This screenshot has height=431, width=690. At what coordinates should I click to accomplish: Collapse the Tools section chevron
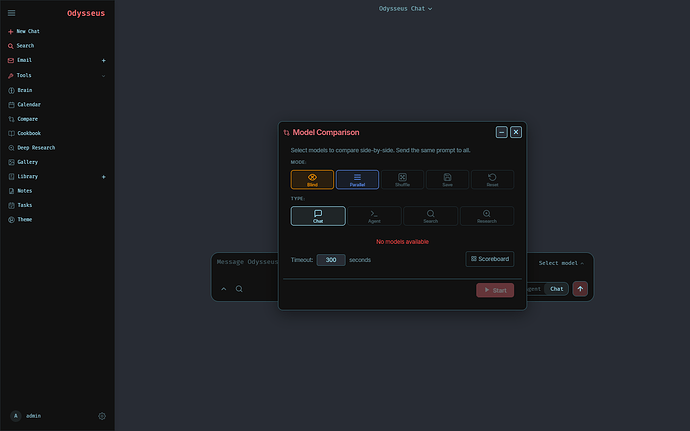(x=103, y=76)
